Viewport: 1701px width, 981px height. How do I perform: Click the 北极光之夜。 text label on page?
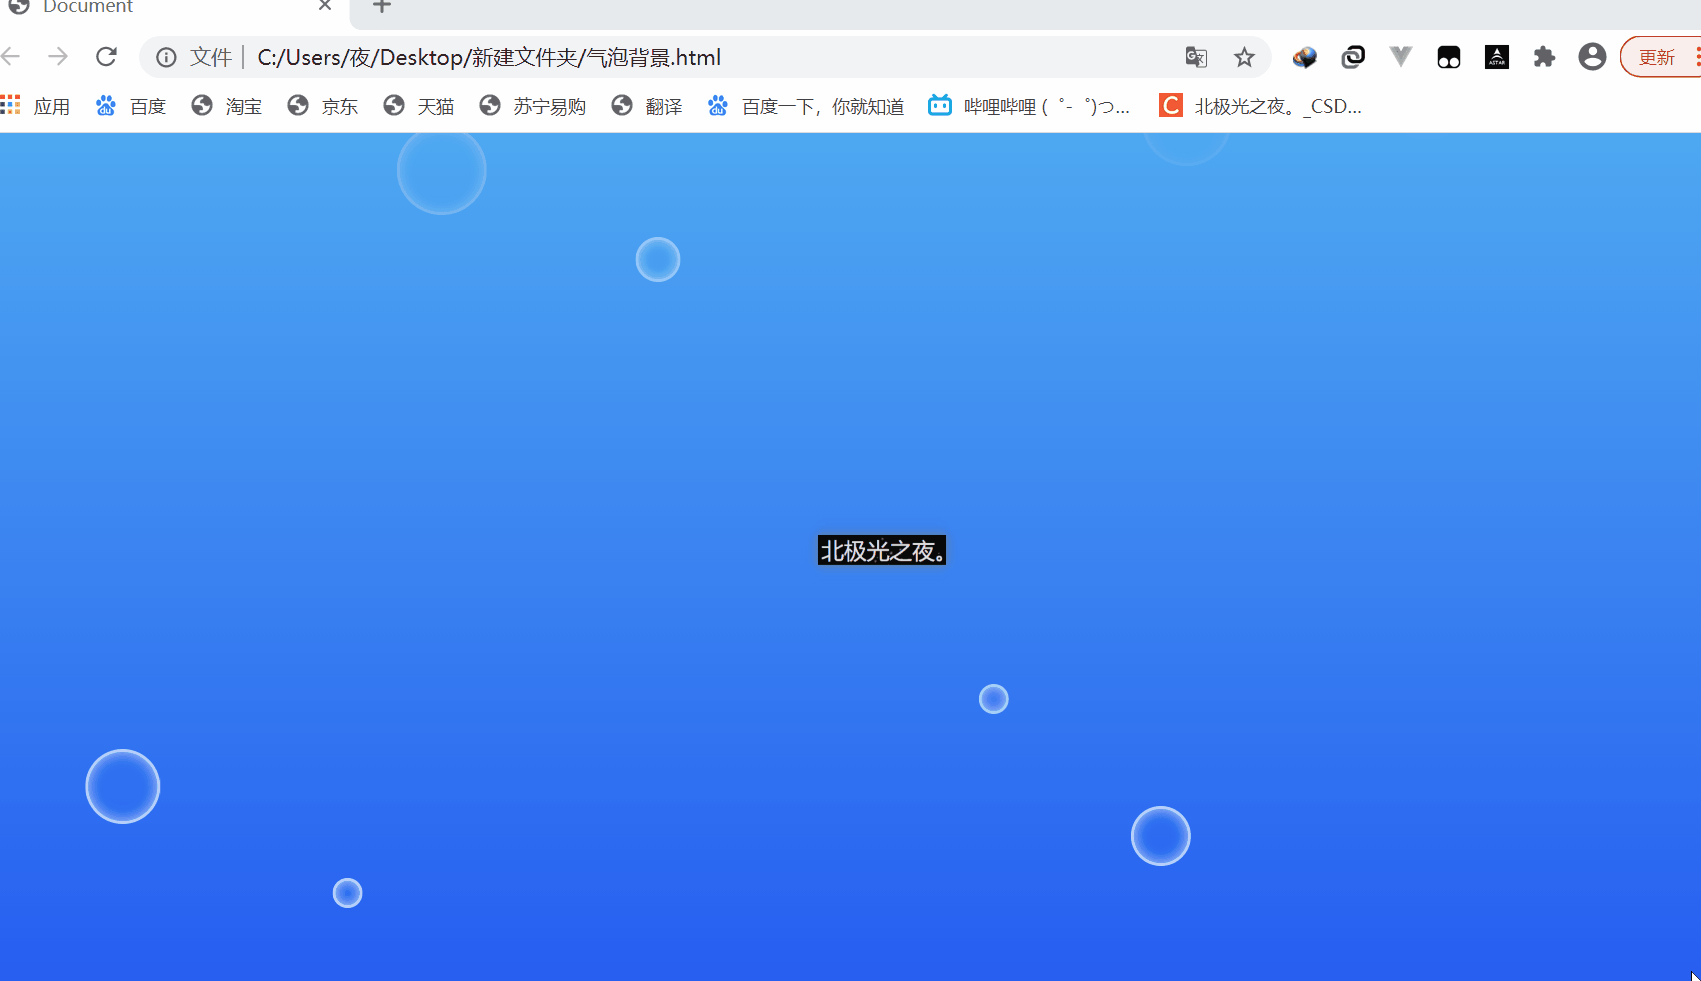click(x=882, y=551)
